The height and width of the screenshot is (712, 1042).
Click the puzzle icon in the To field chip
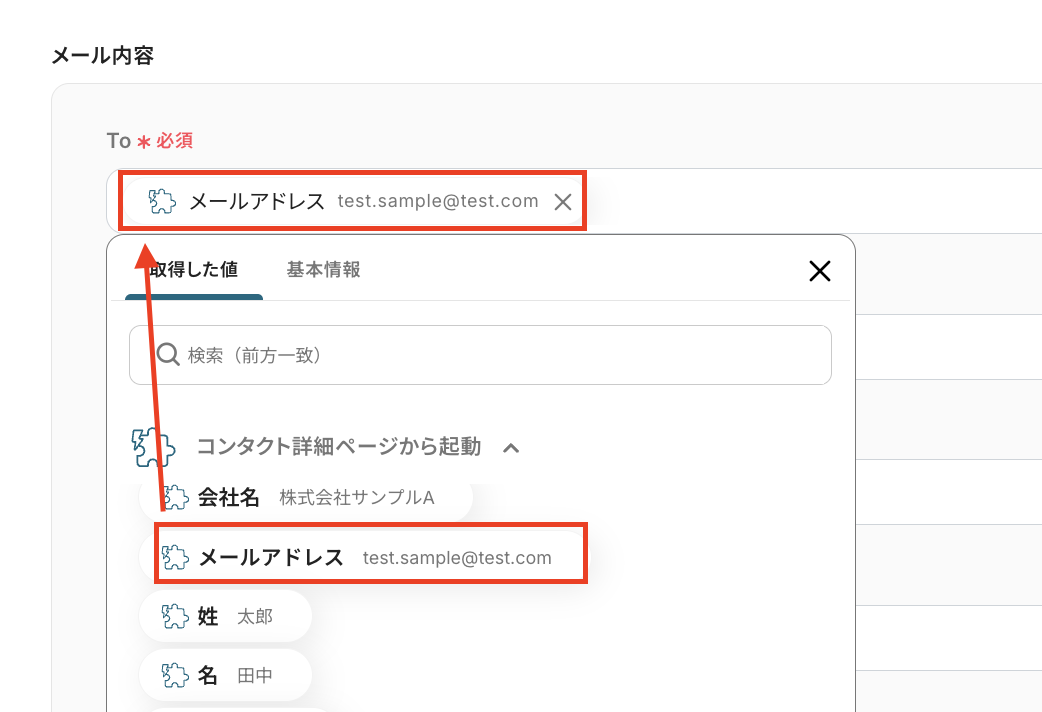coord(161,201)
